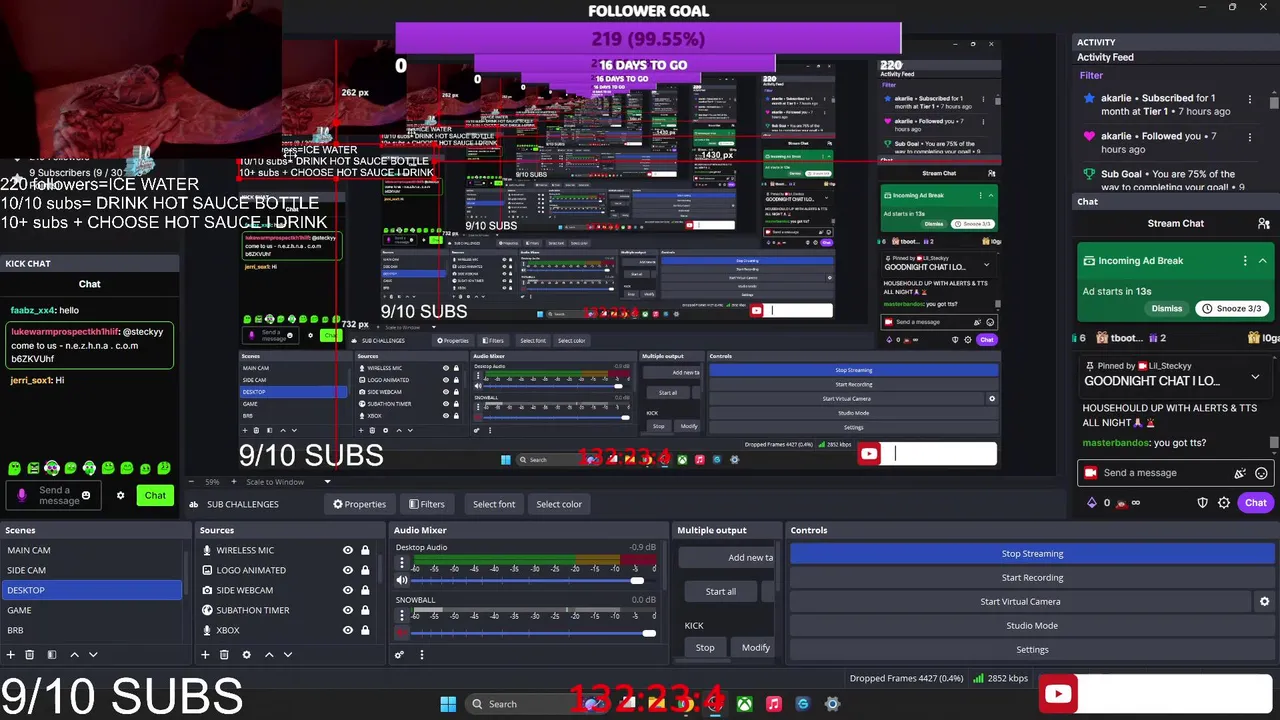Open Desktop Audio three-dot options

pyautogui.click(x=402, y=564)
